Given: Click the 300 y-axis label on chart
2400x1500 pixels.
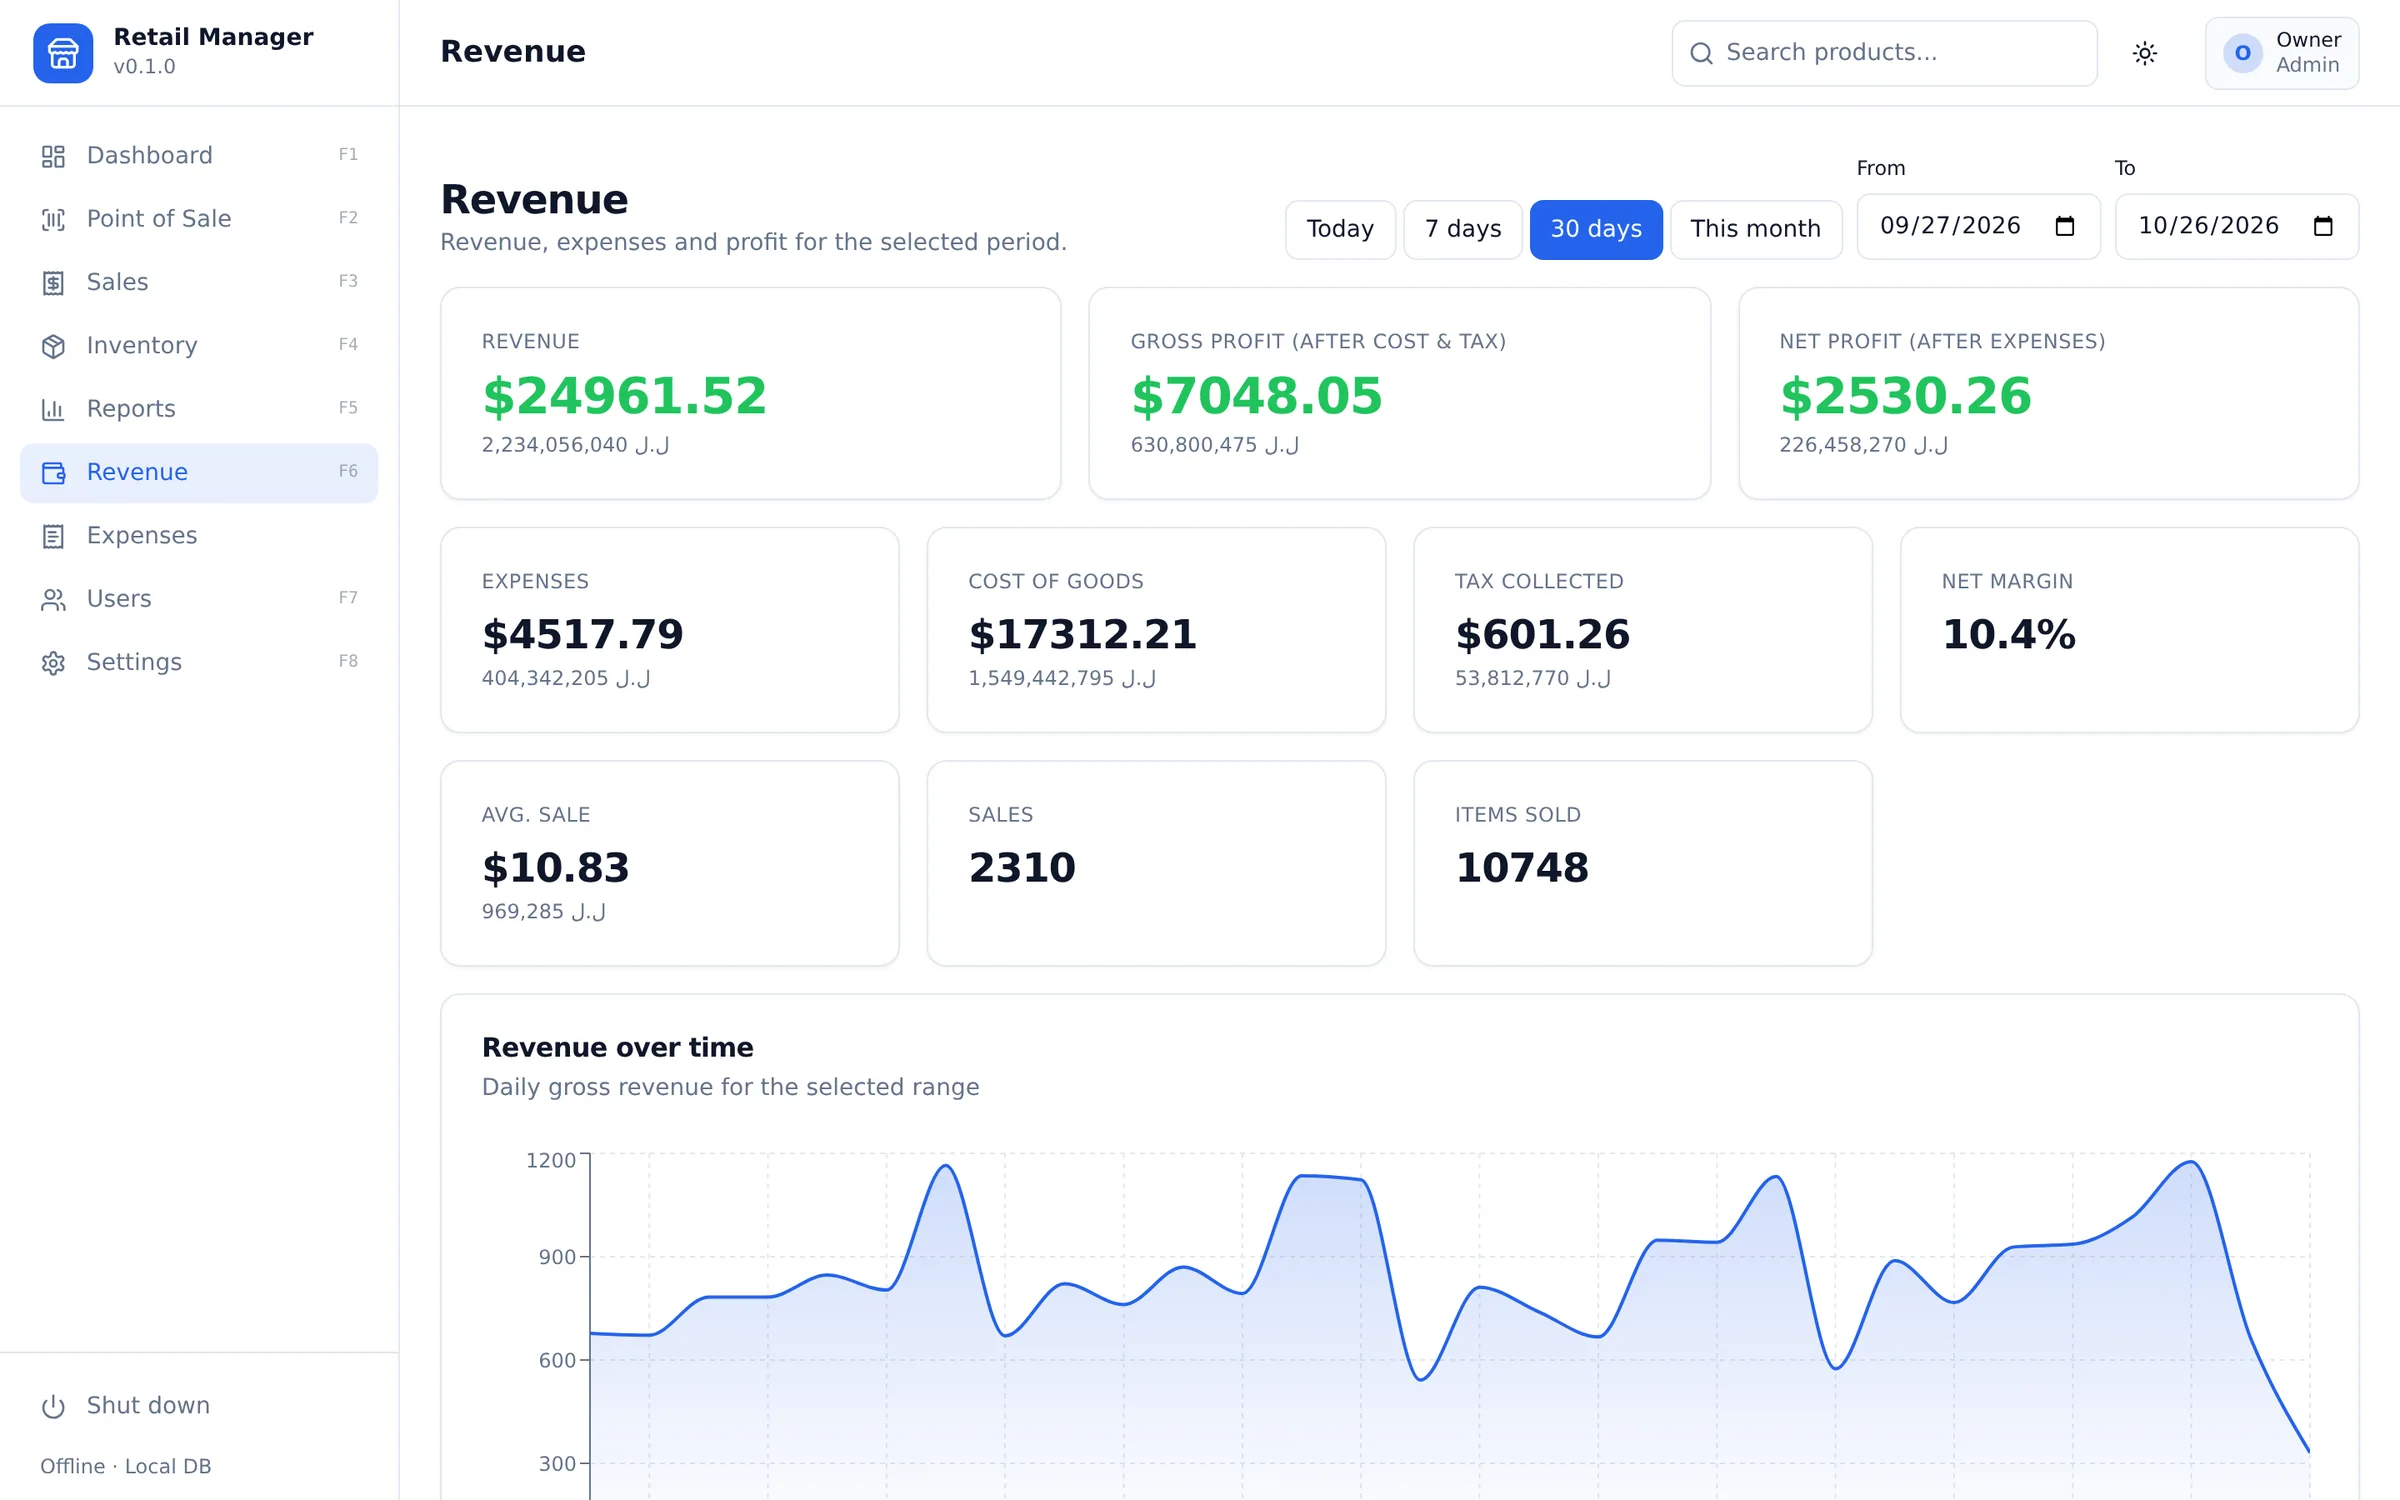Looking at the screenshot, I should [x=557, y=1463].
